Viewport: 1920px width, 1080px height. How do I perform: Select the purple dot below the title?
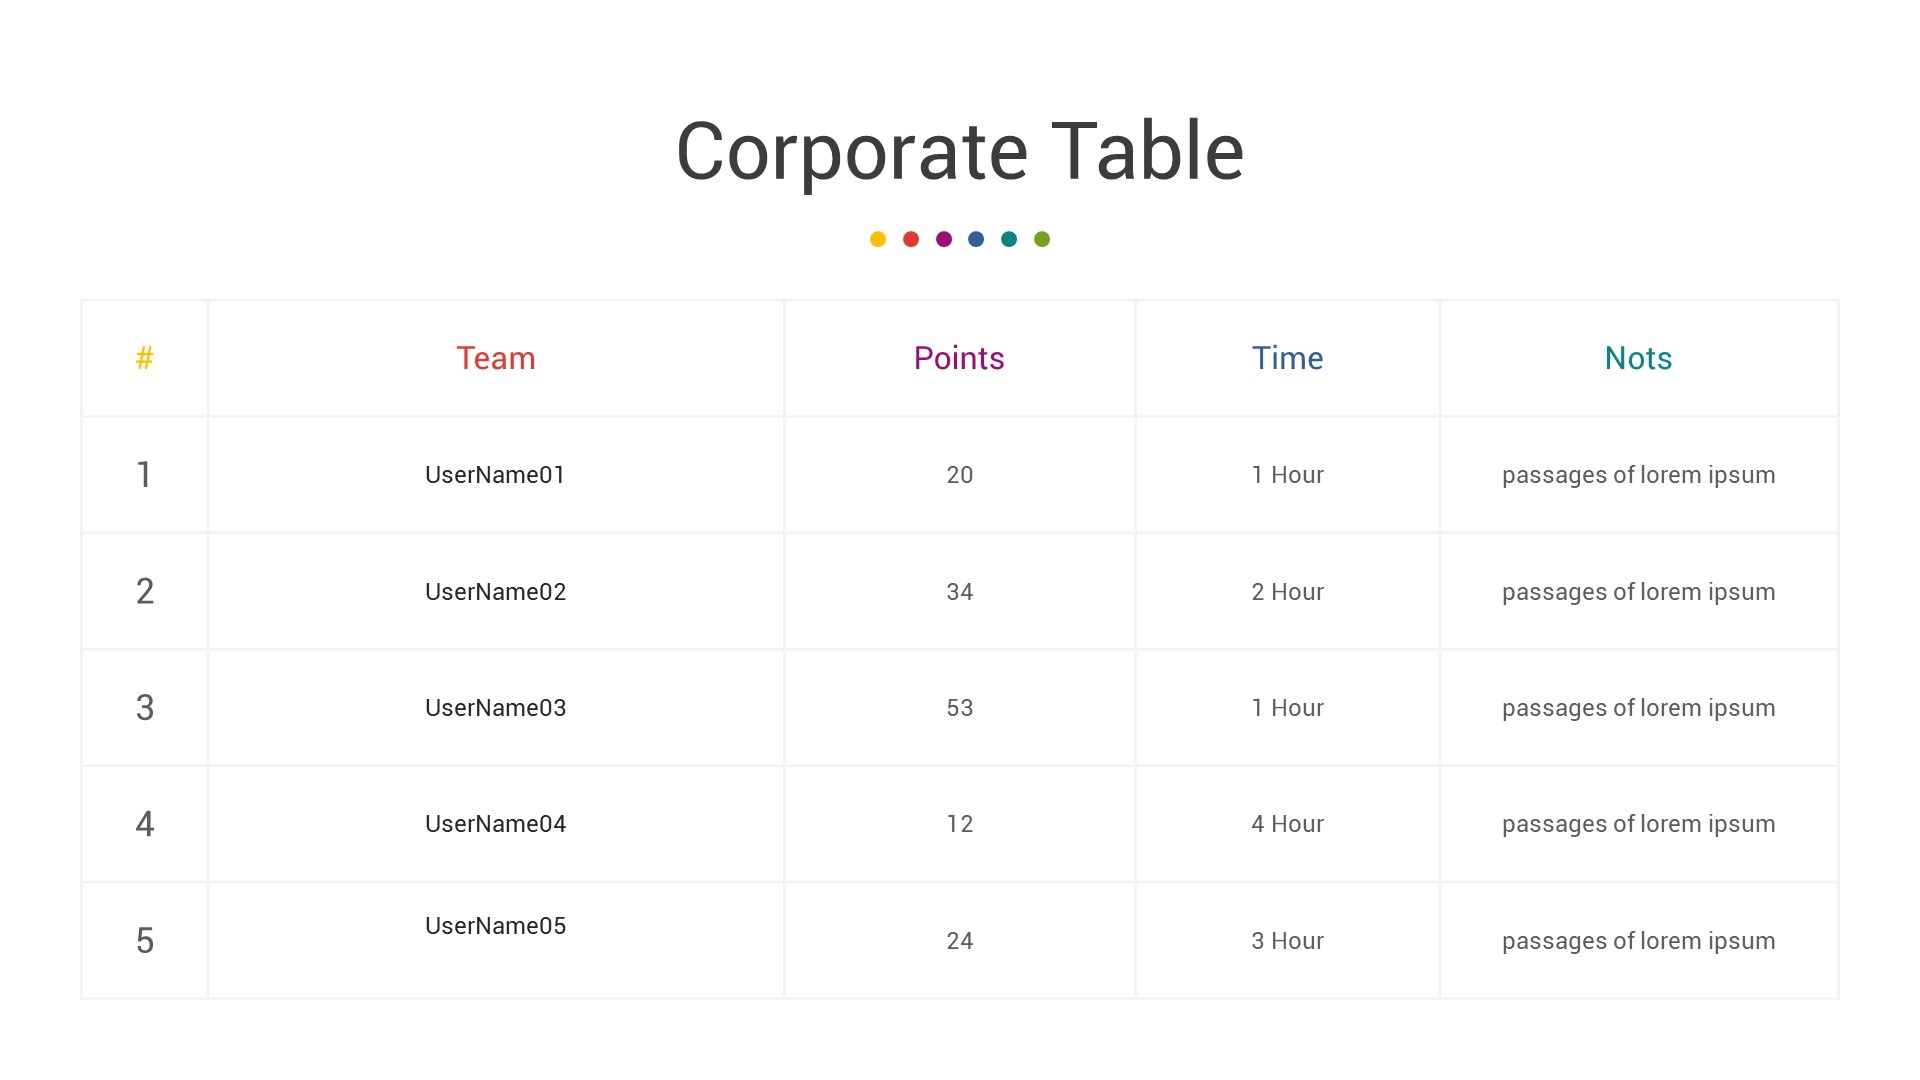coord(944,239)
